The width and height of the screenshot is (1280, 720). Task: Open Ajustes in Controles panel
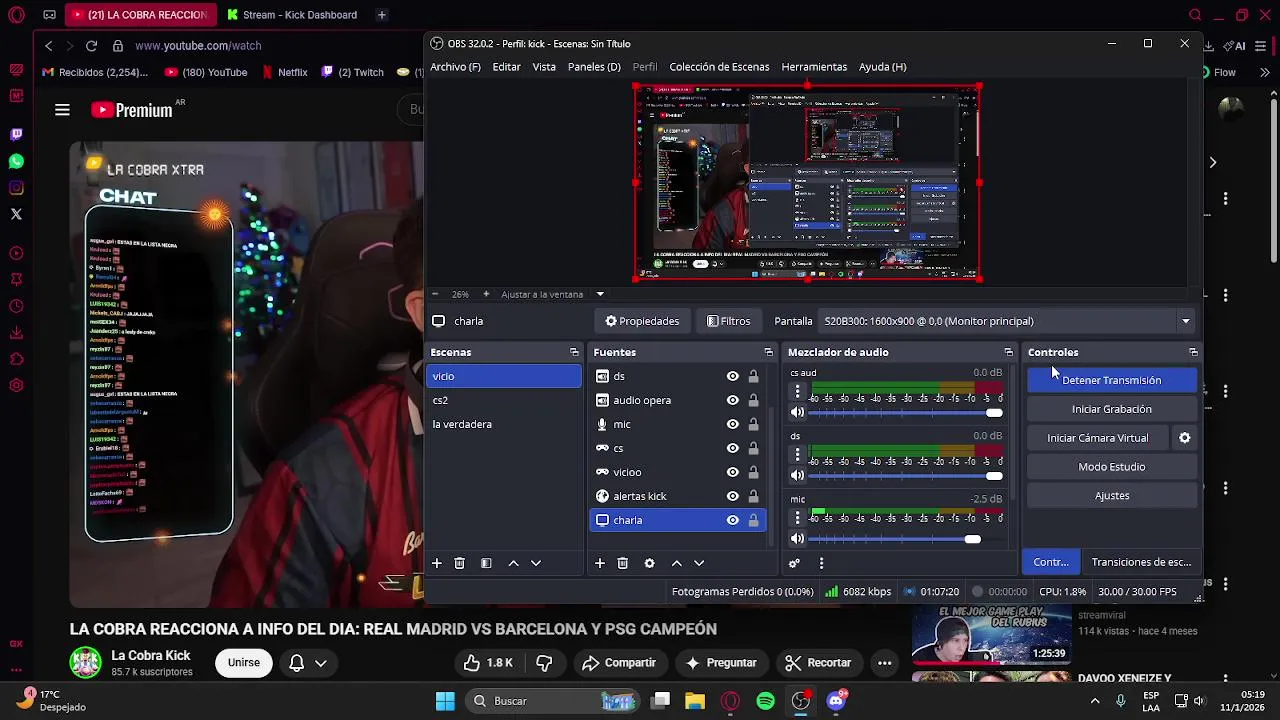(x=1111, y=496)
